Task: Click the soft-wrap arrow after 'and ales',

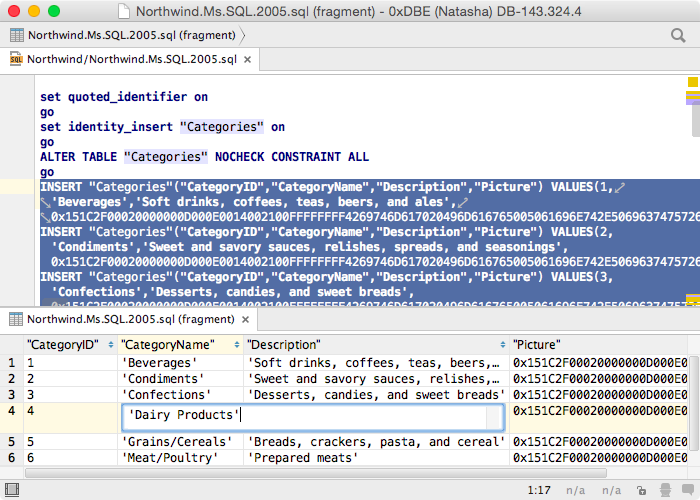Action: [462, 203]
